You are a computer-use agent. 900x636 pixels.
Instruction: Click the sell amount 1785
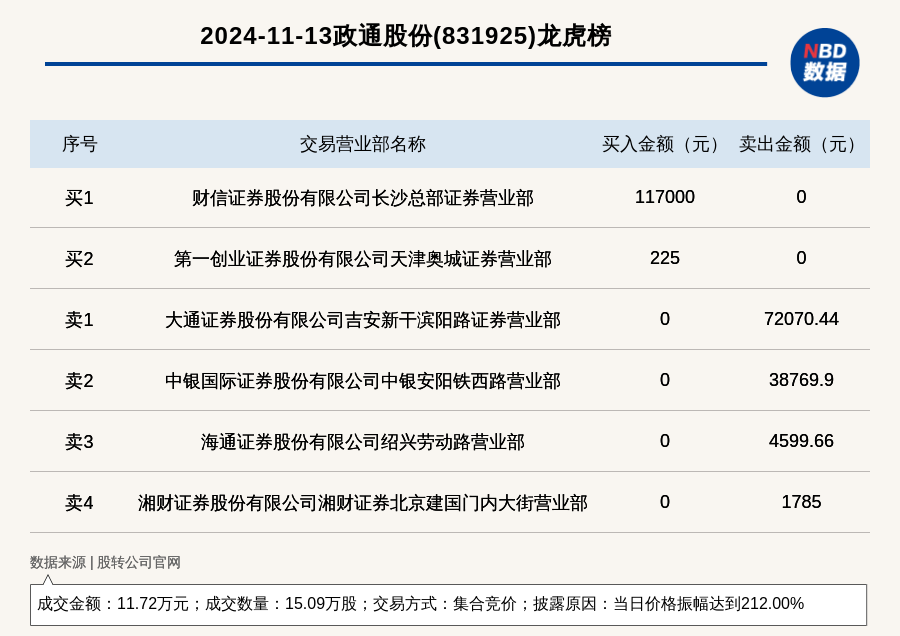[801, 501]
